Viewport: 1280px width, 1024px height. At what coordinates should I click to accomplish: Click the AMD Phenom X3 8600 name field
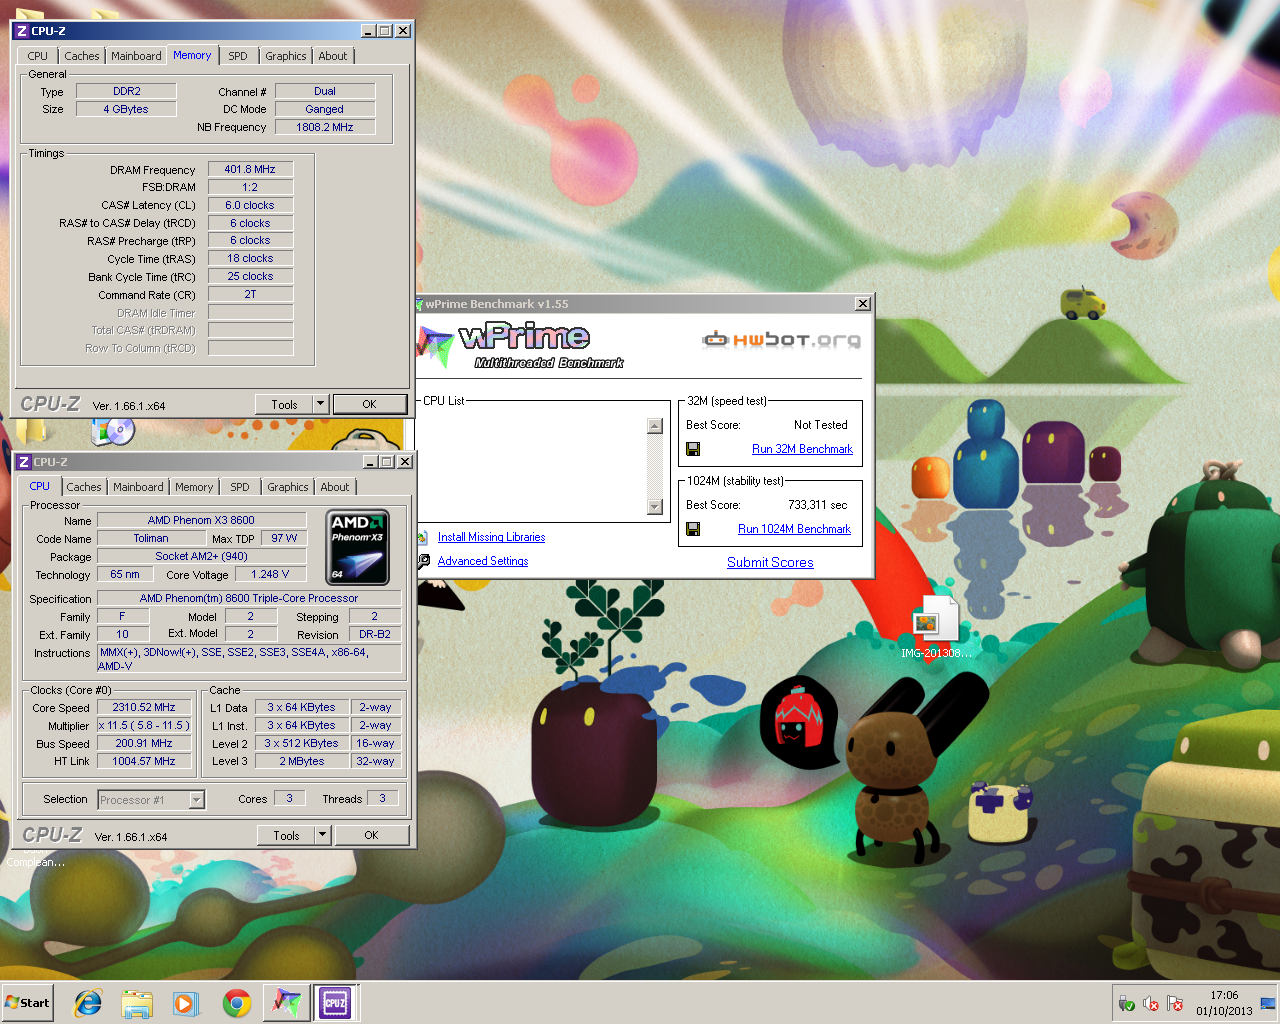(201, 520)
